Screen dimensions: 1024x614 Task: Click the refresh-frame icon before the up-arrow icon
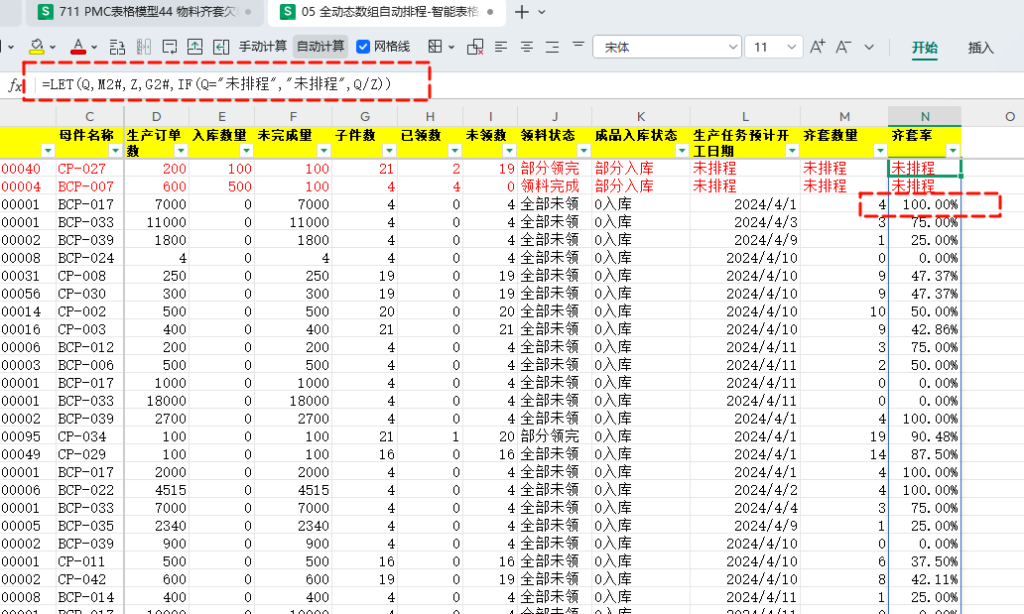tap(170, 46)
